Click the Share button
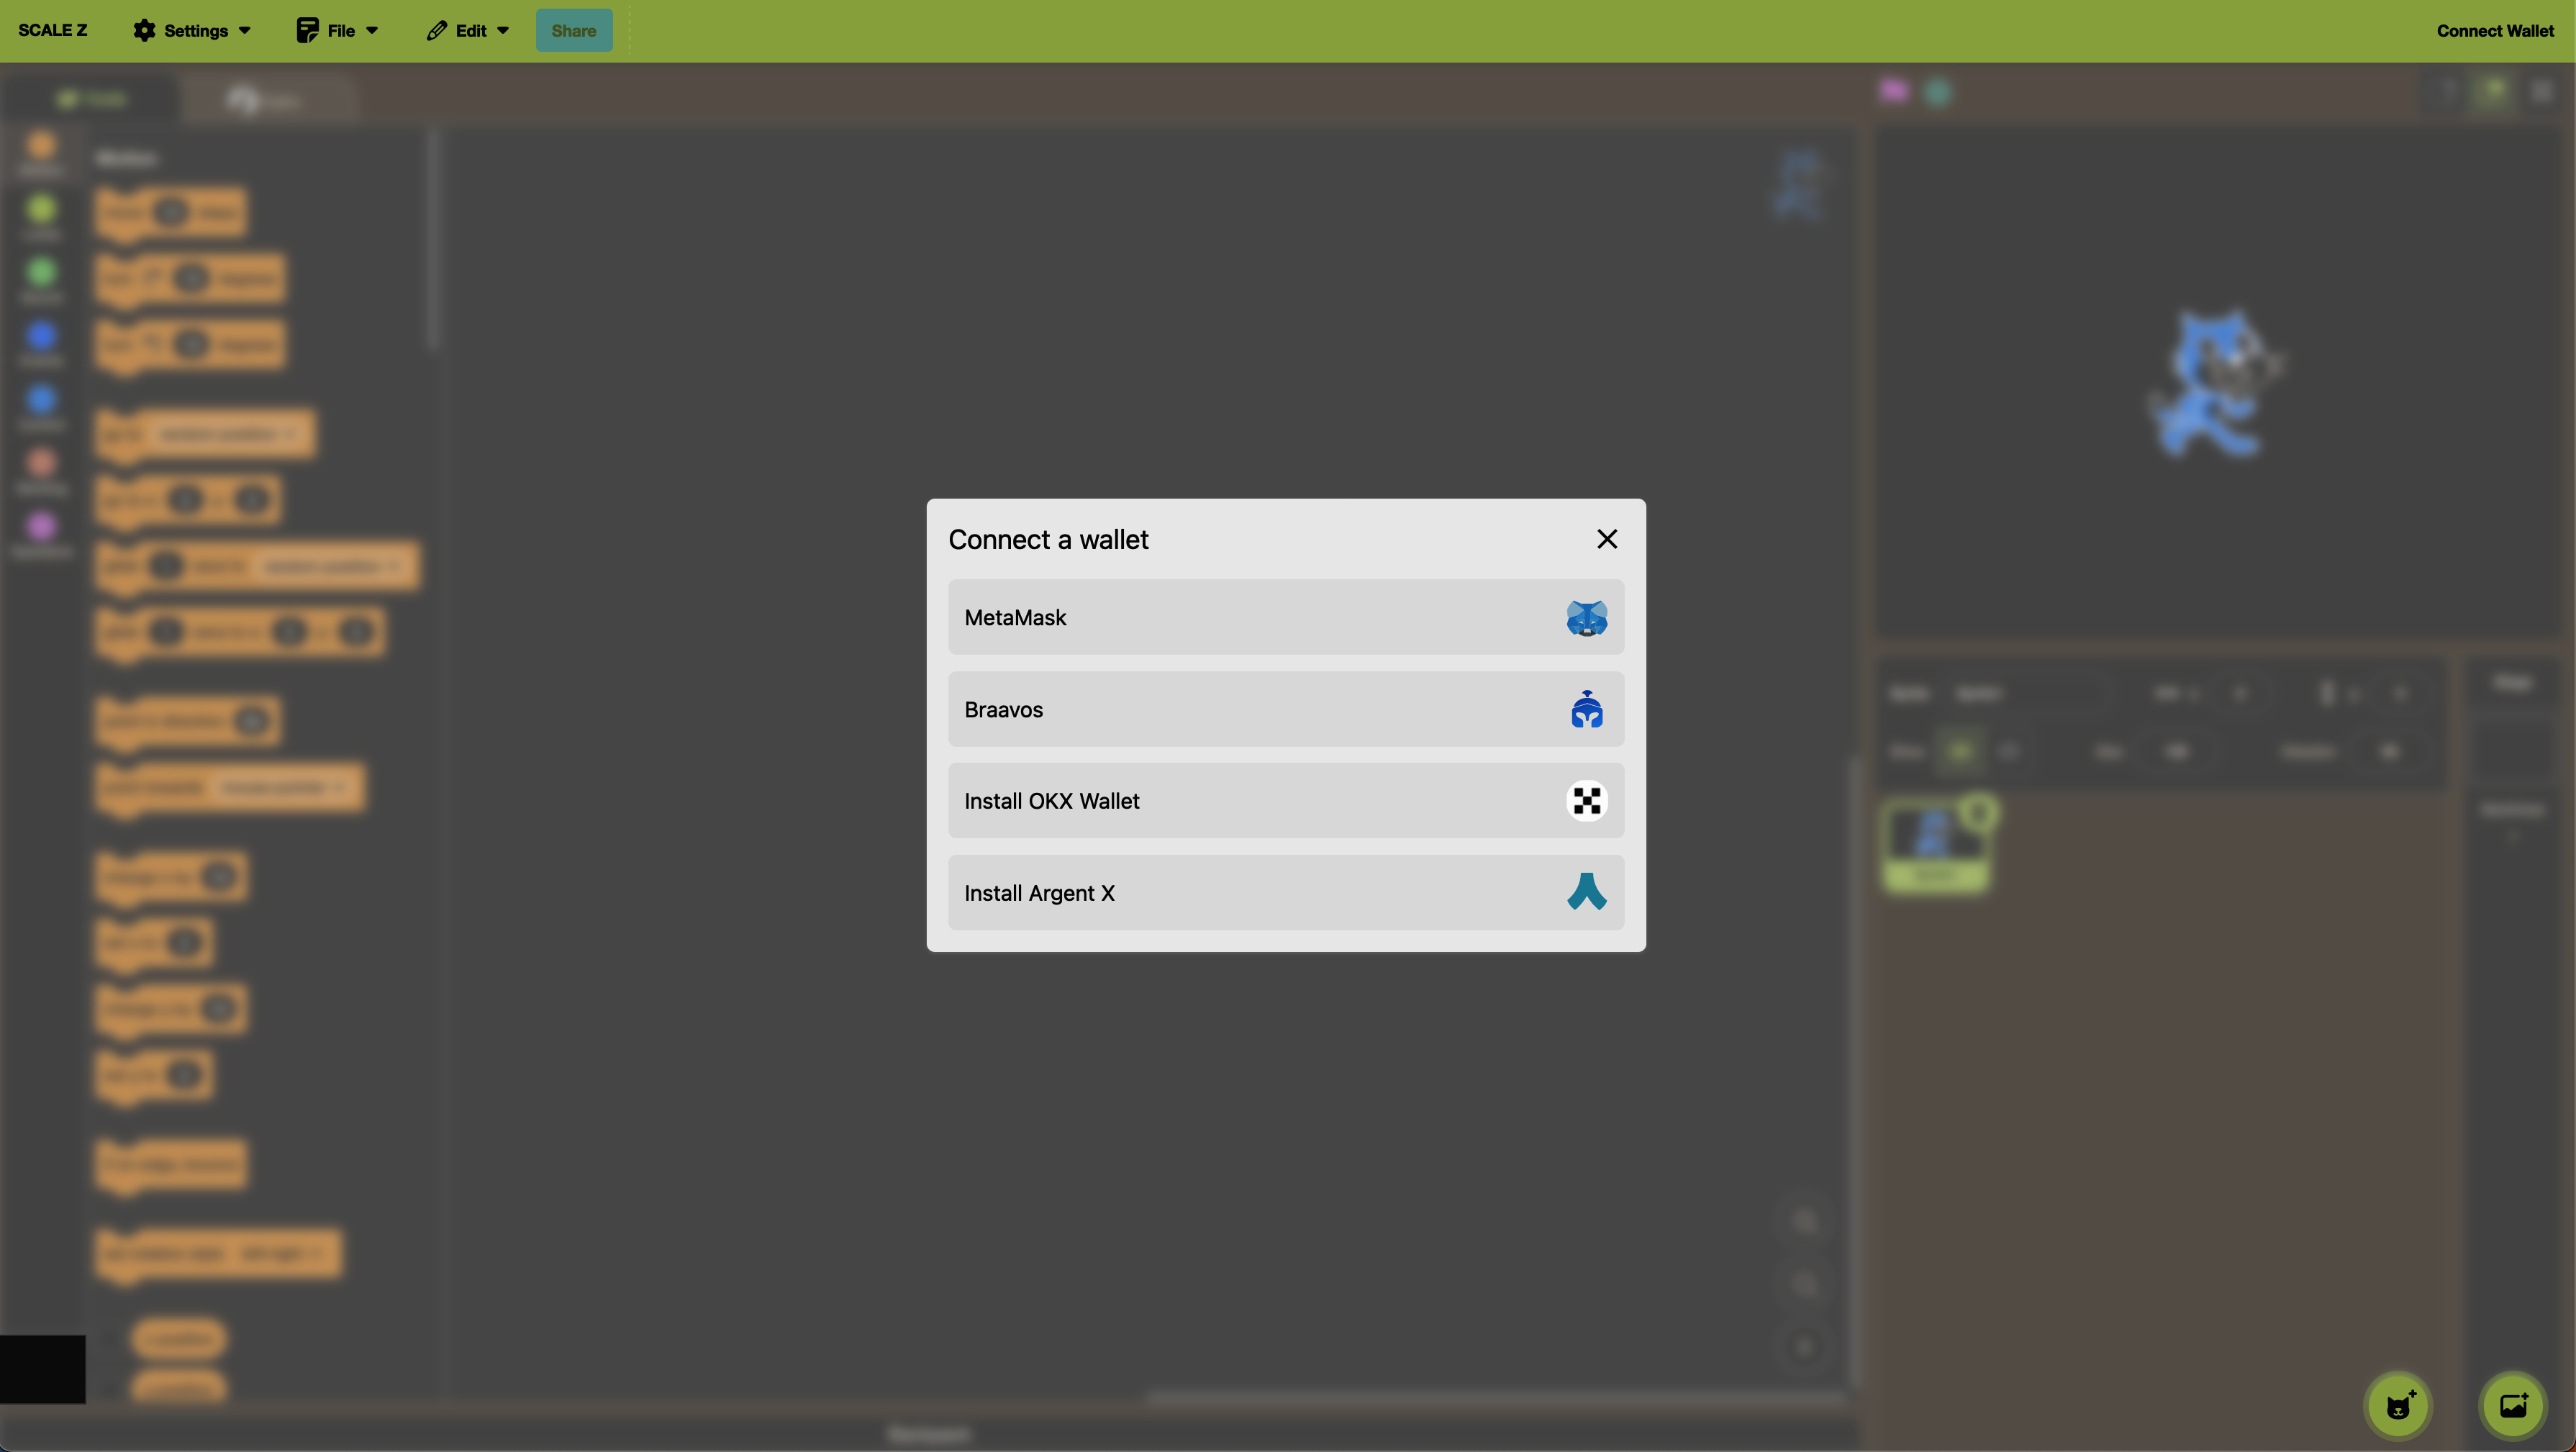 point(574,31)
